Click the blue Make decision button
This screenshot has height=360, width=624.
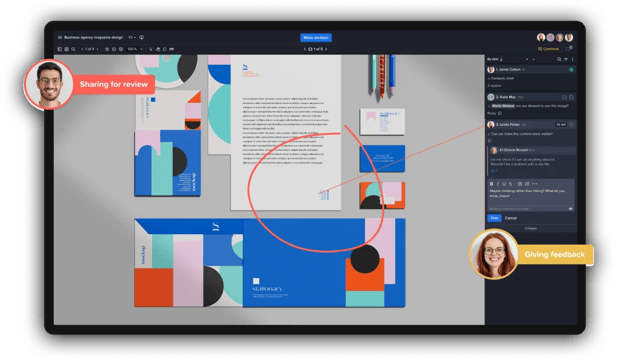tap(316, 38)
